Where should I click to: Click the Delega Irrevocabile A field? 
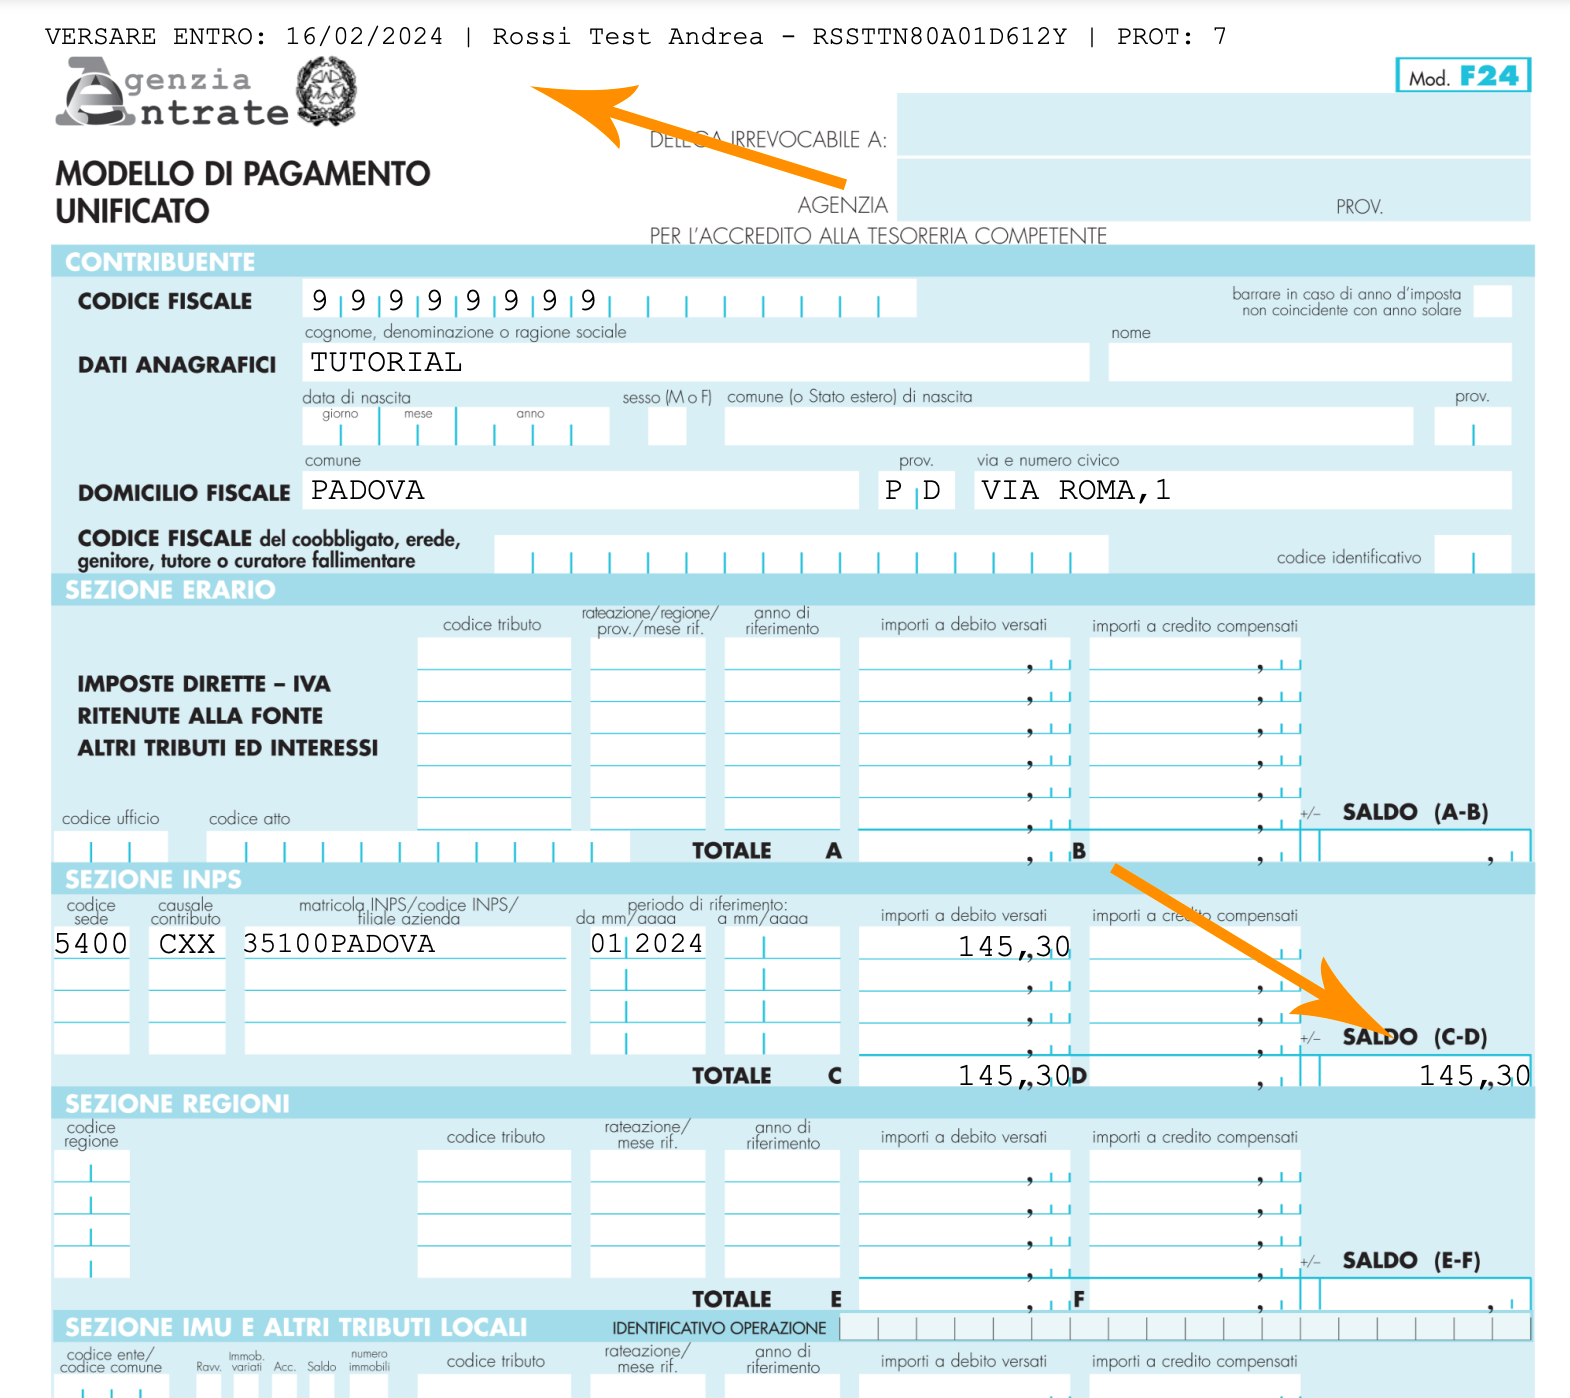coord(1212,125)
